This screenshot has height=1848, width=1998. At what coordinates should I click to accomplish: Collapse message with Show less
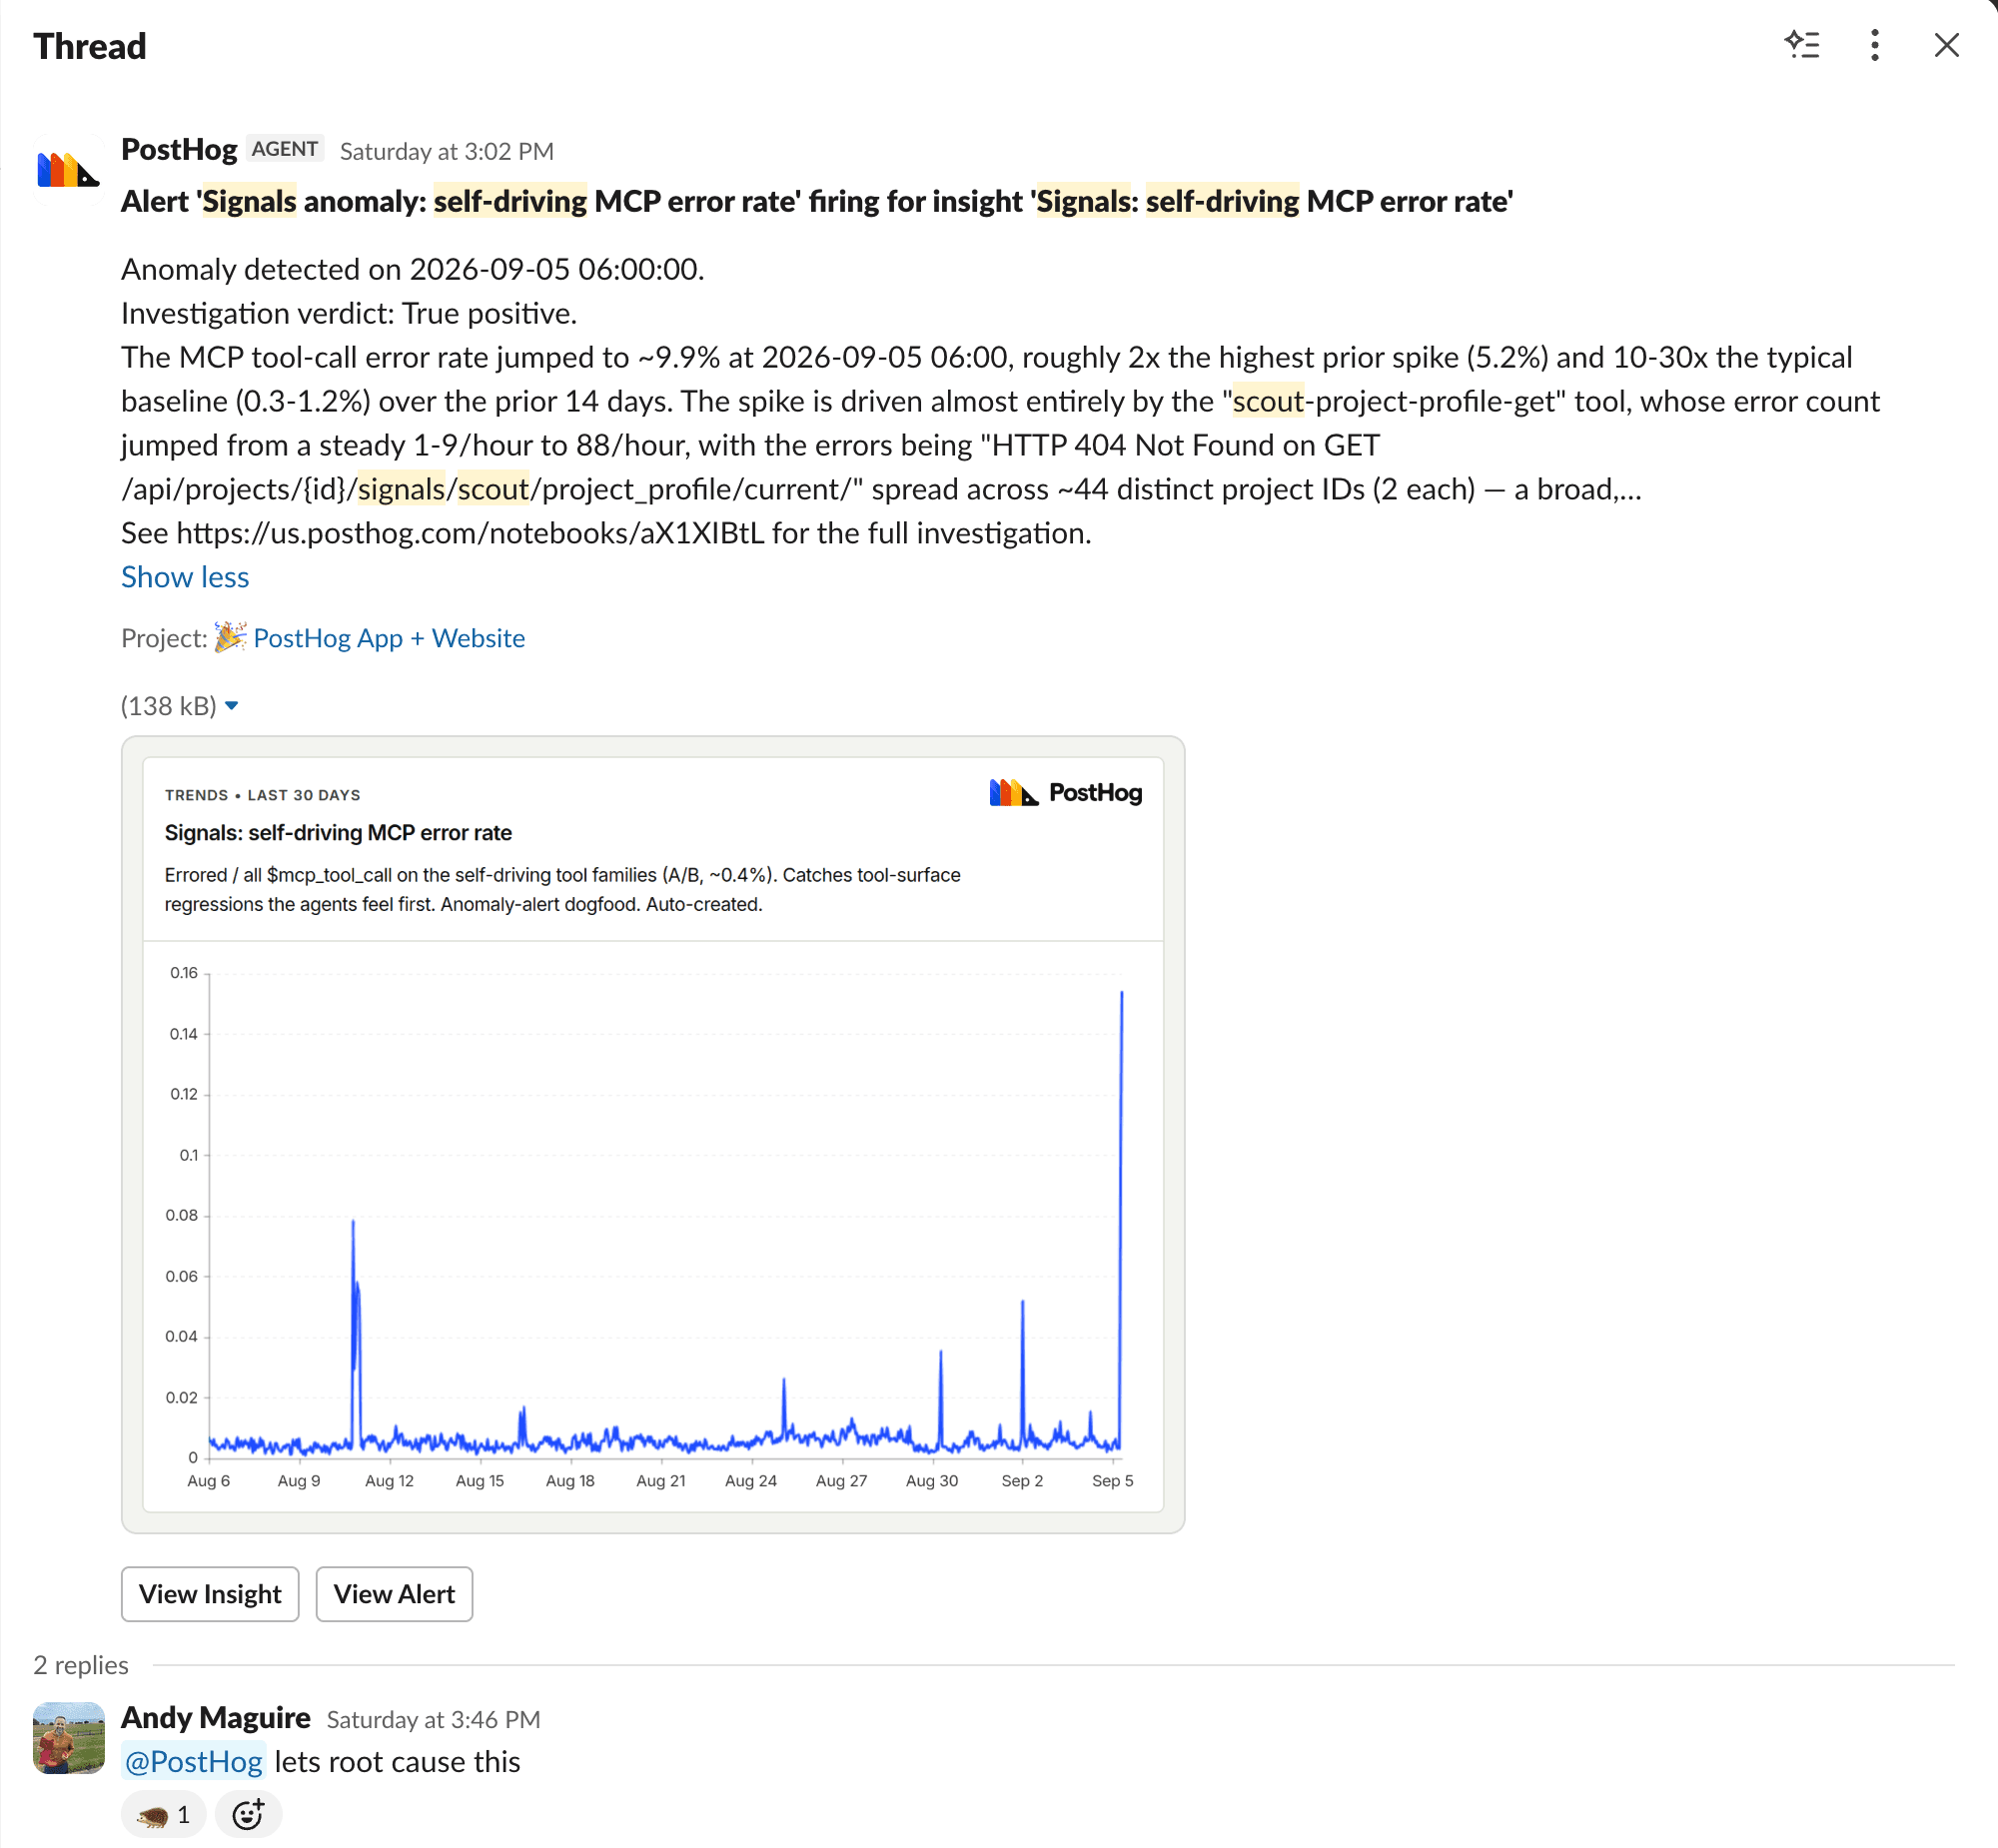pyautogui.click(x=185, y=577)
